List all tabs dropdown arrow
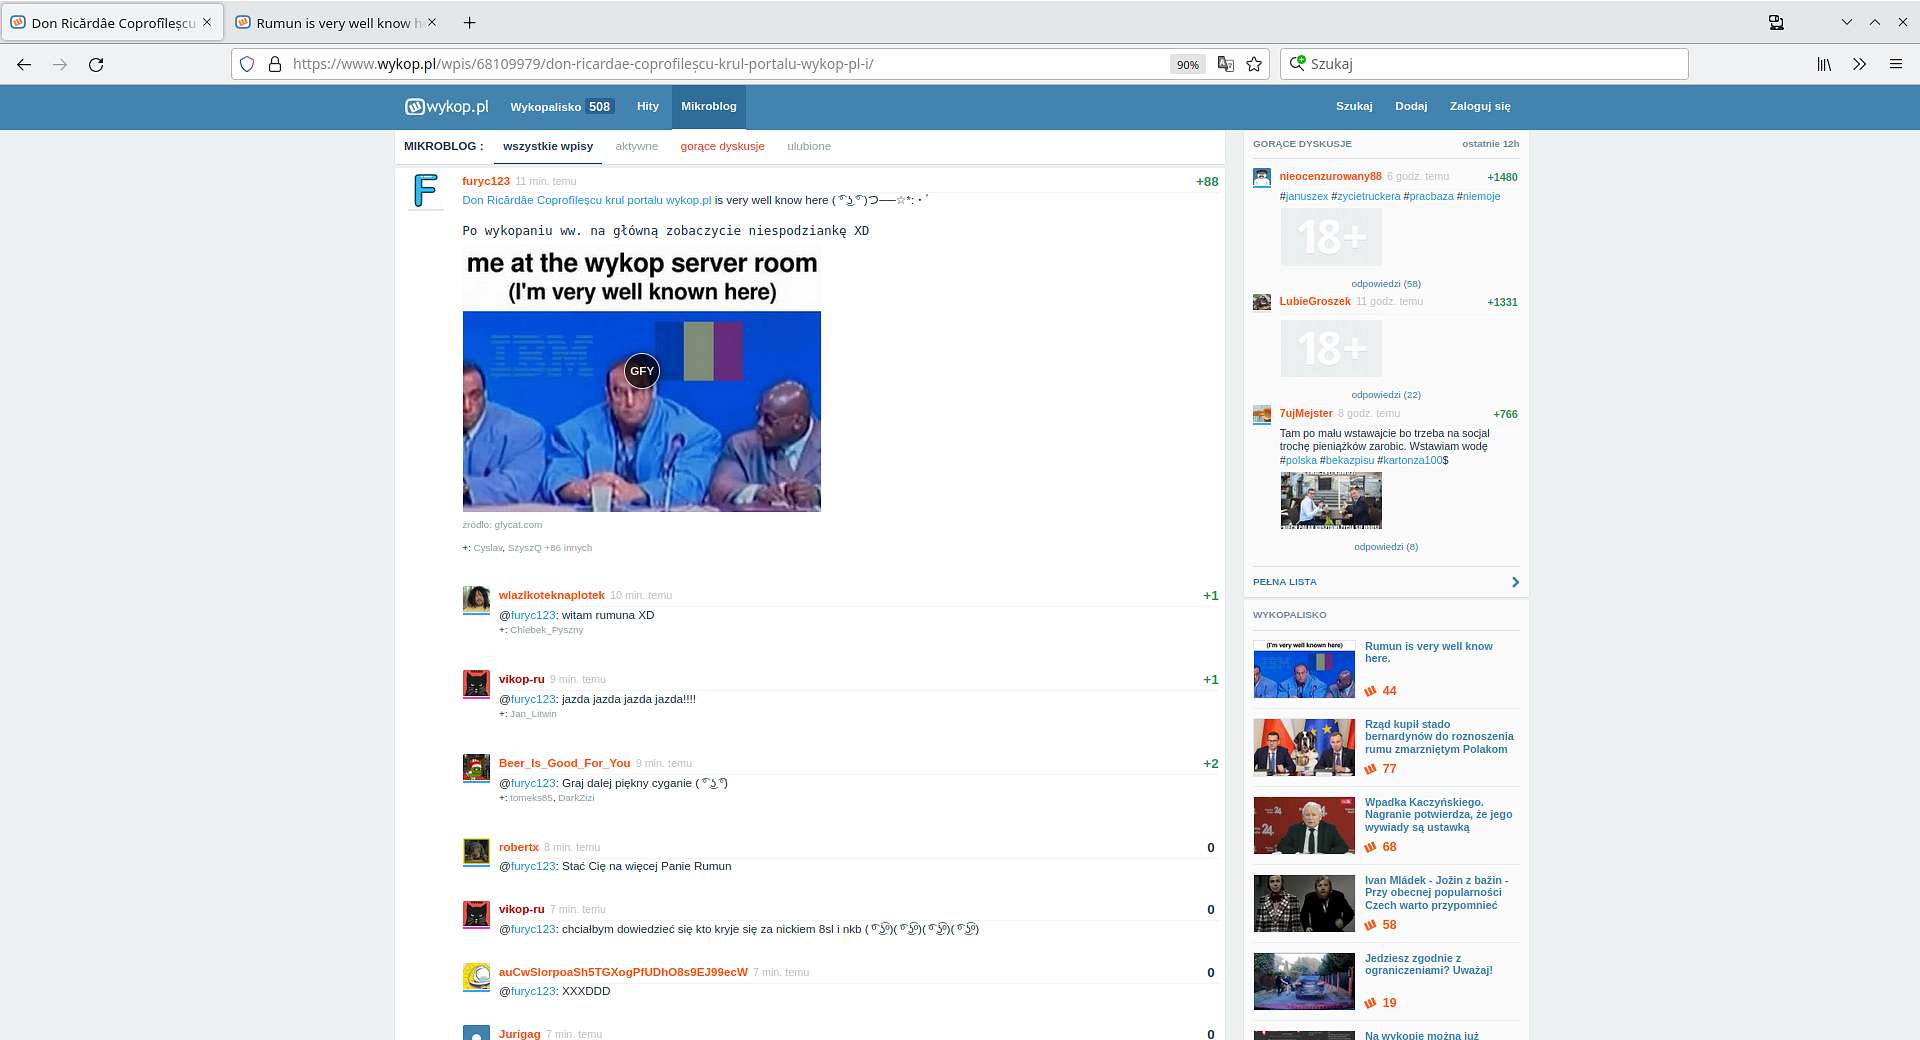This screenshot has width=1920, height=1040. 1846,22
